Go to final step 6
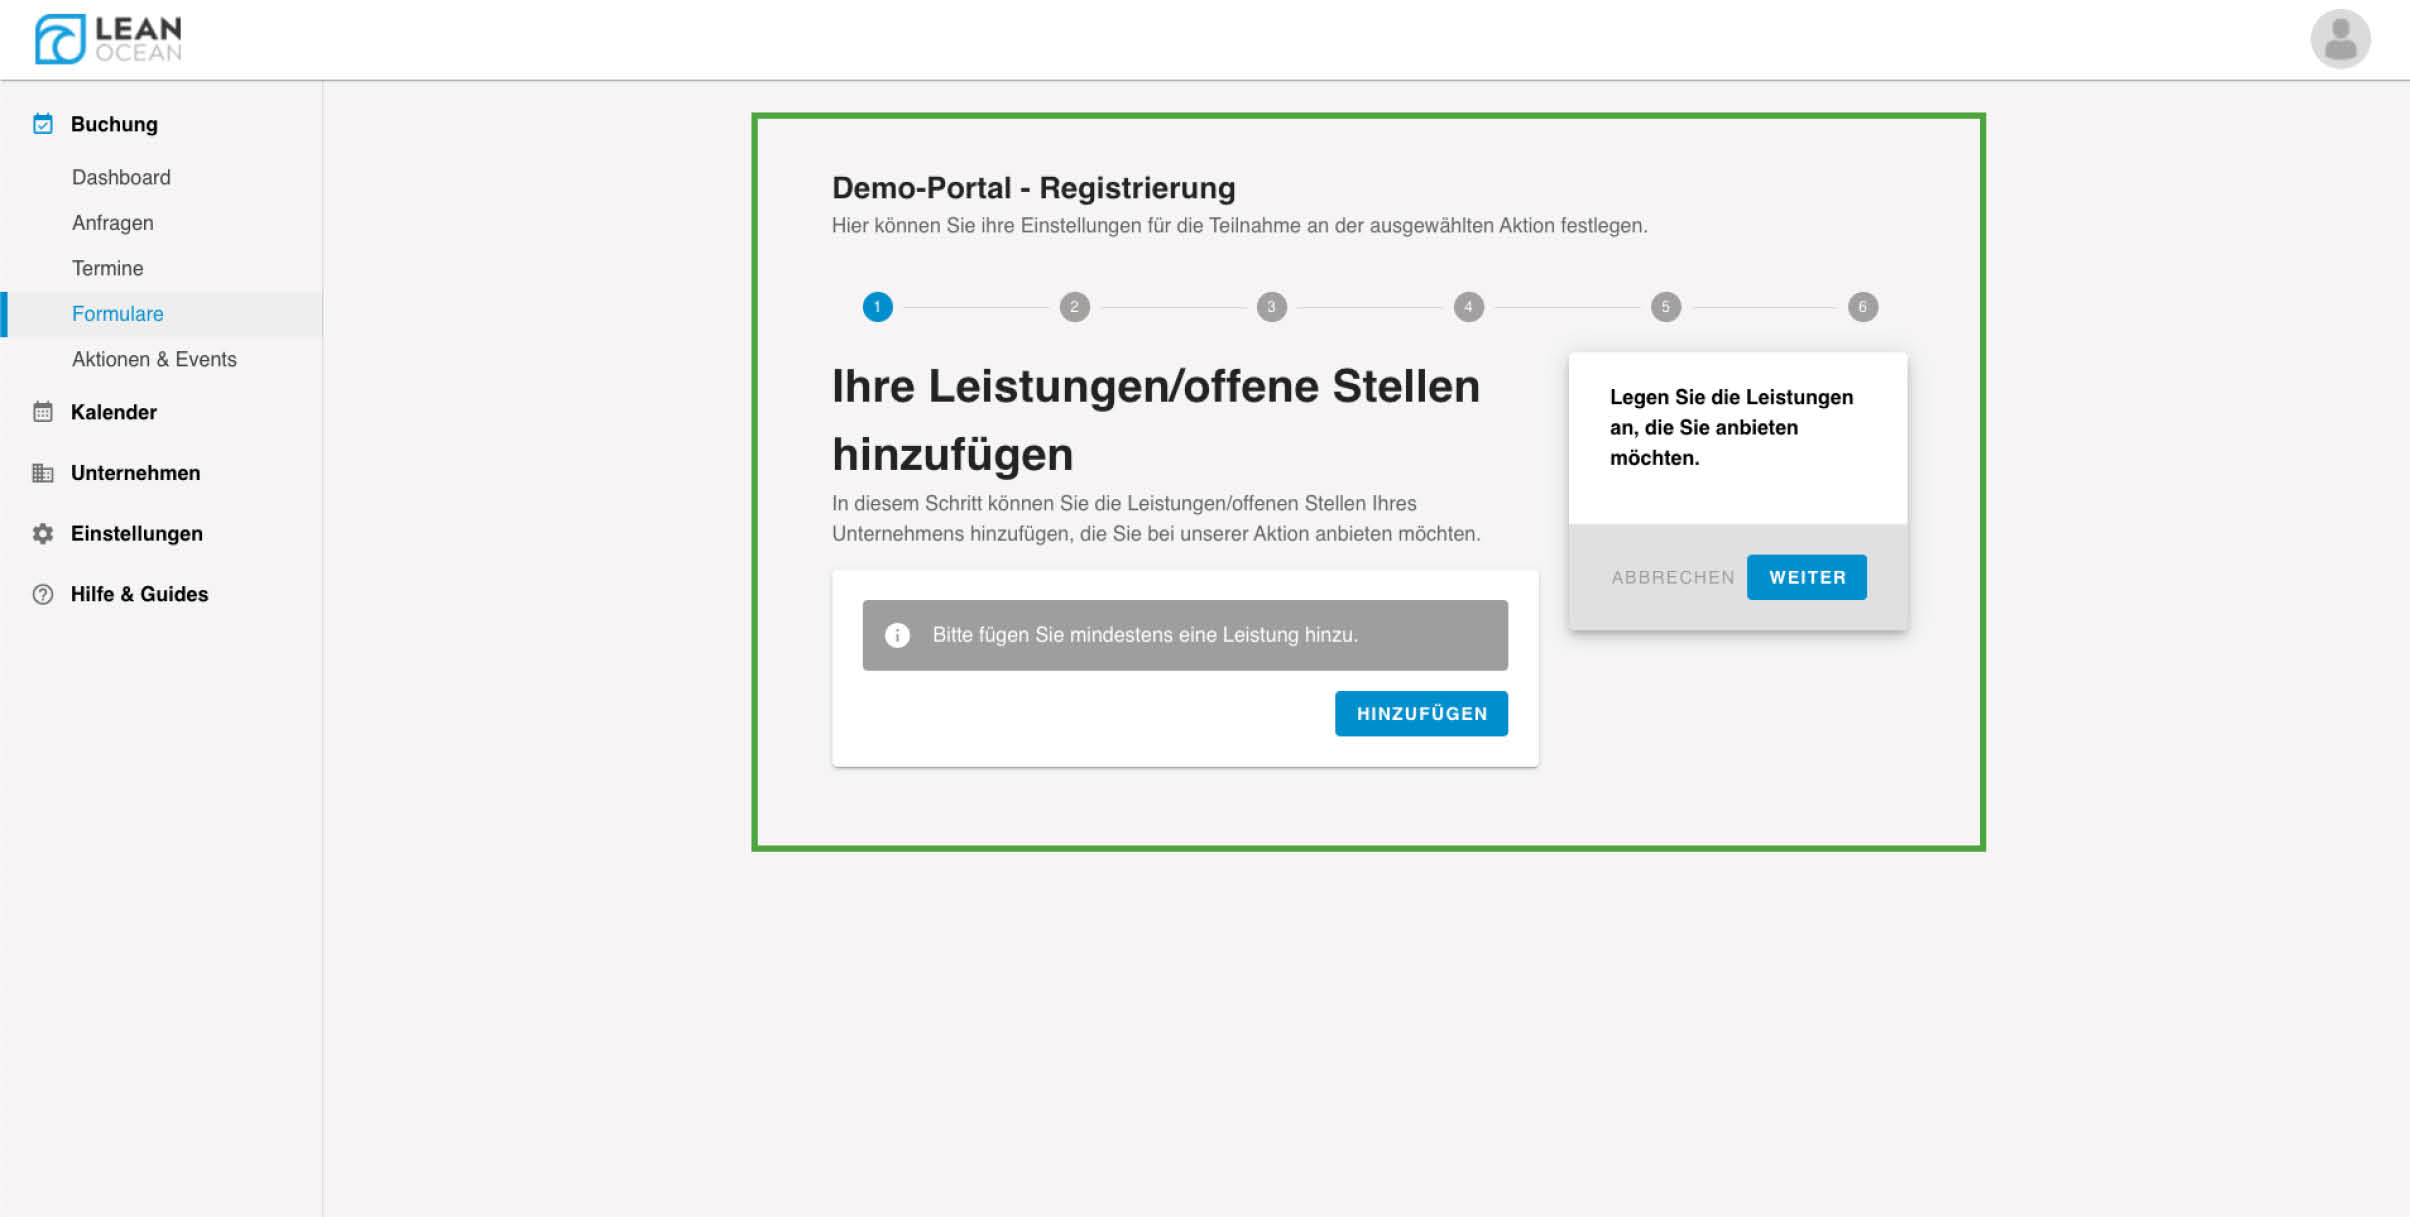The image size is (2410, 1217). point(1862,307)
